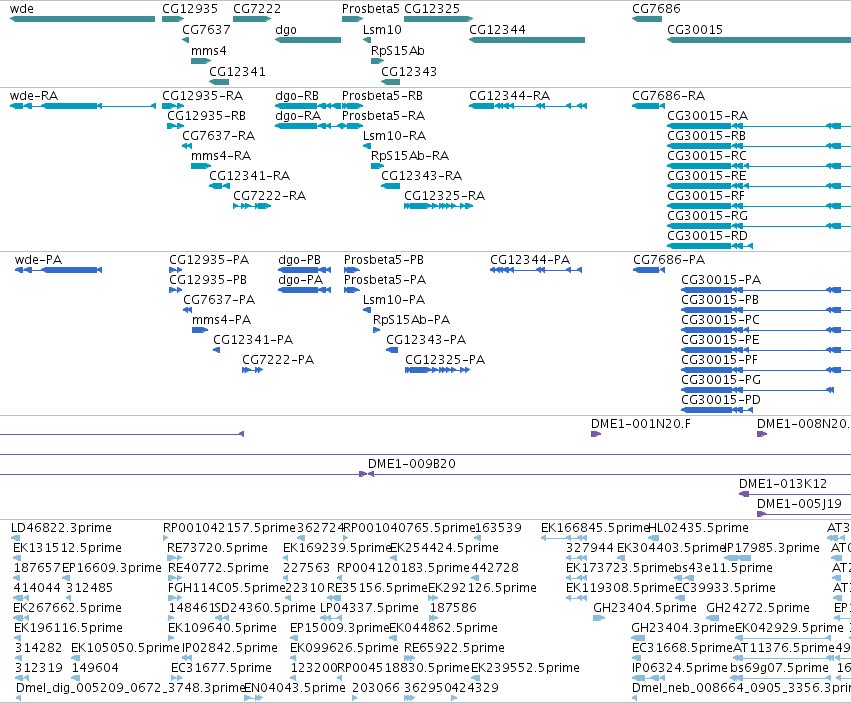851x703 pixels.
Task: Select the Prosbeta5-PA protein label
Action: 385,280
